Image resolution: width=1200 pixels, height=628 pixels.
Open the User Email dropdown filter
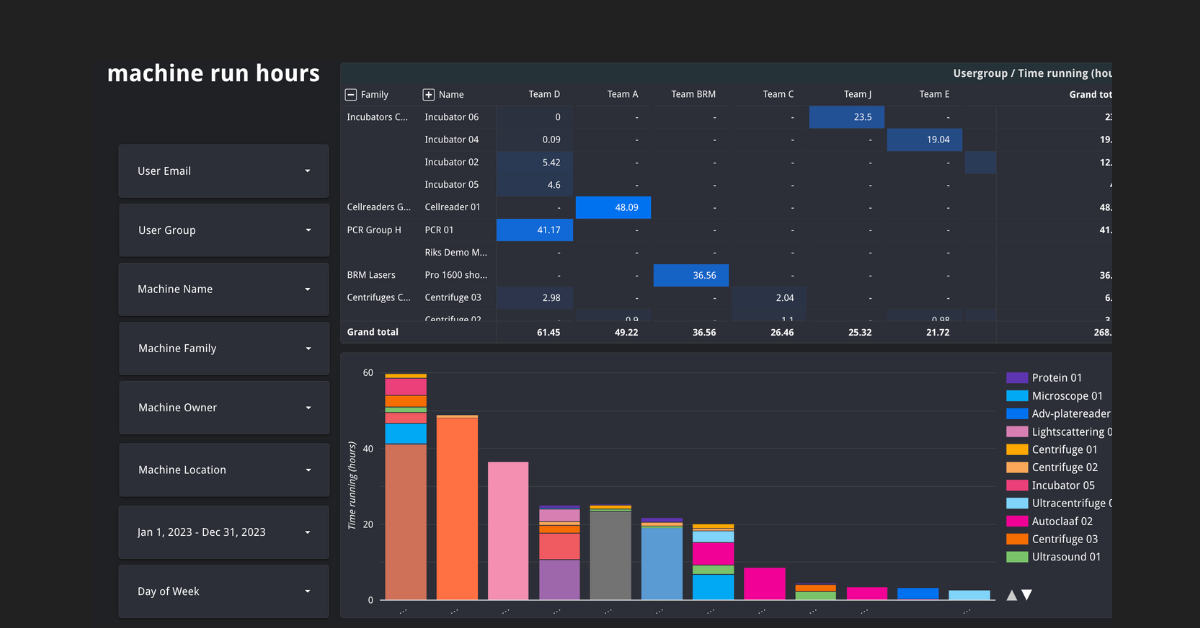point(224,171)
